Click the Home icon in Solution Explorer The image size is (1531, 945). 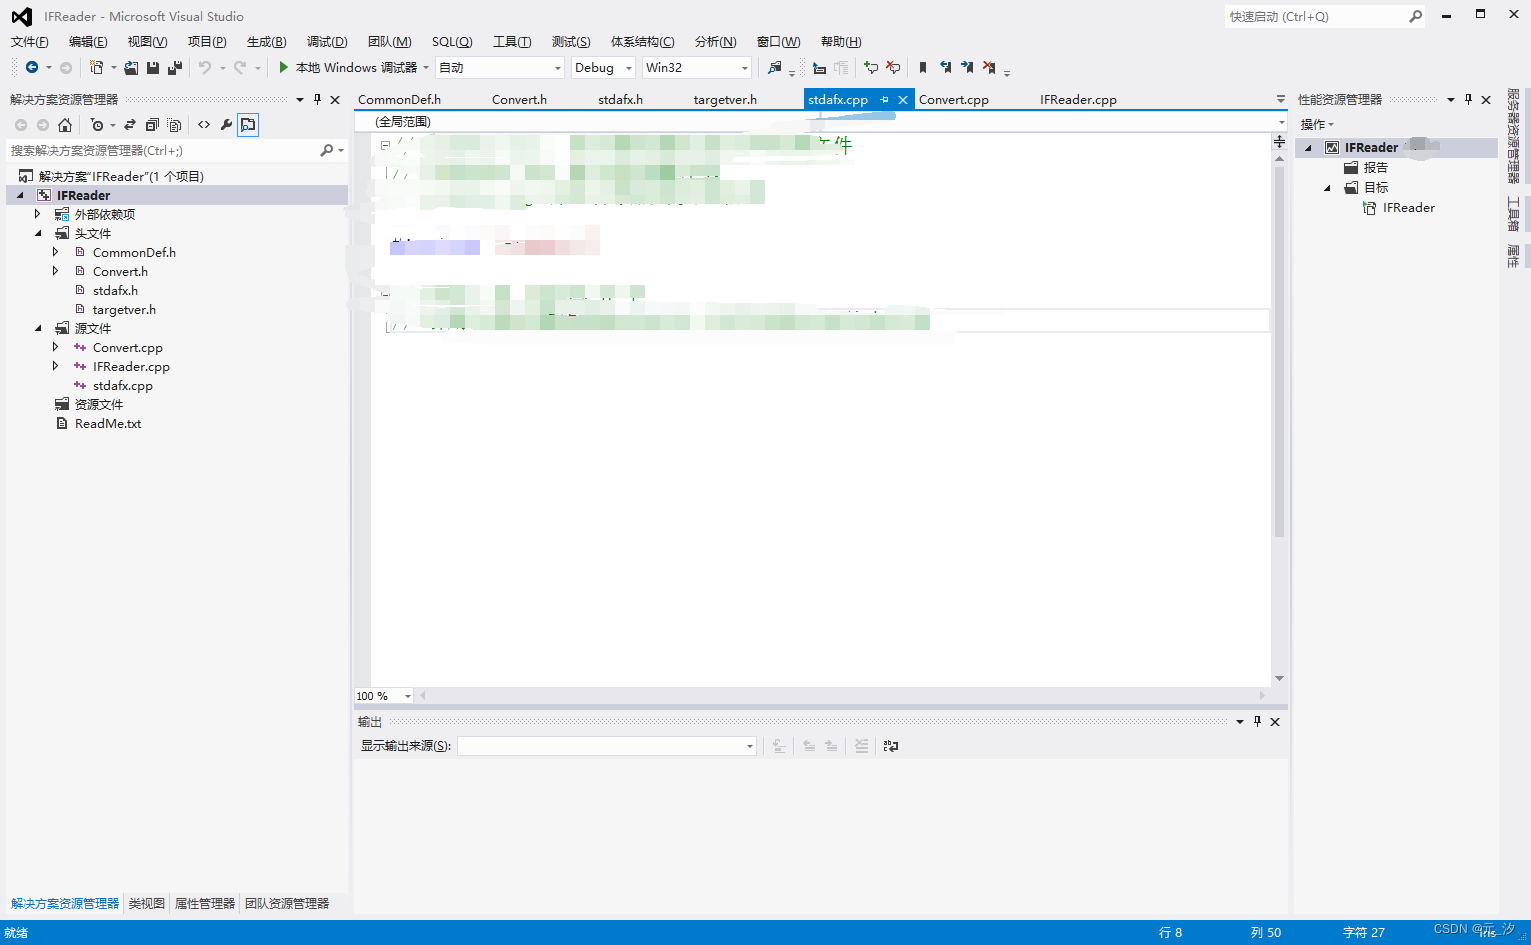point(65,125)
